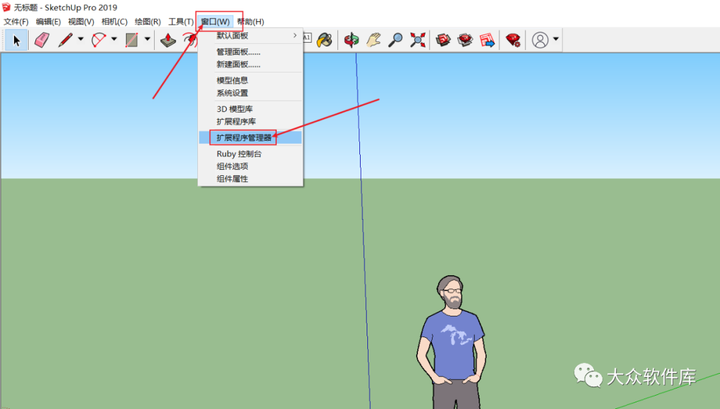Open the 文件(F) menu
720x409 pixels.
pyautogui.click(x=16, y=22)
